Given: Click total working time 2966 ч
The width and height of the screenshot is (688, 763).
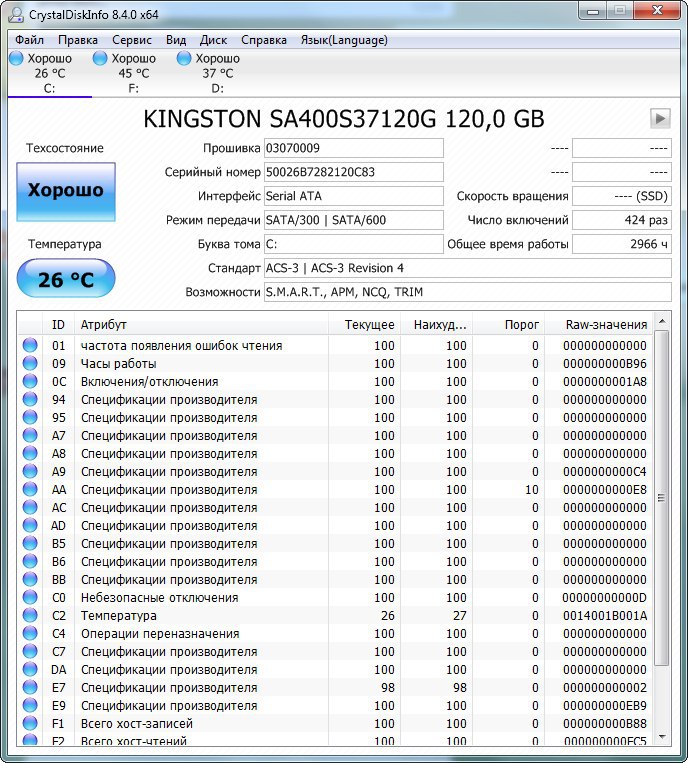Looking at the screenshot, I should point(622,244).
